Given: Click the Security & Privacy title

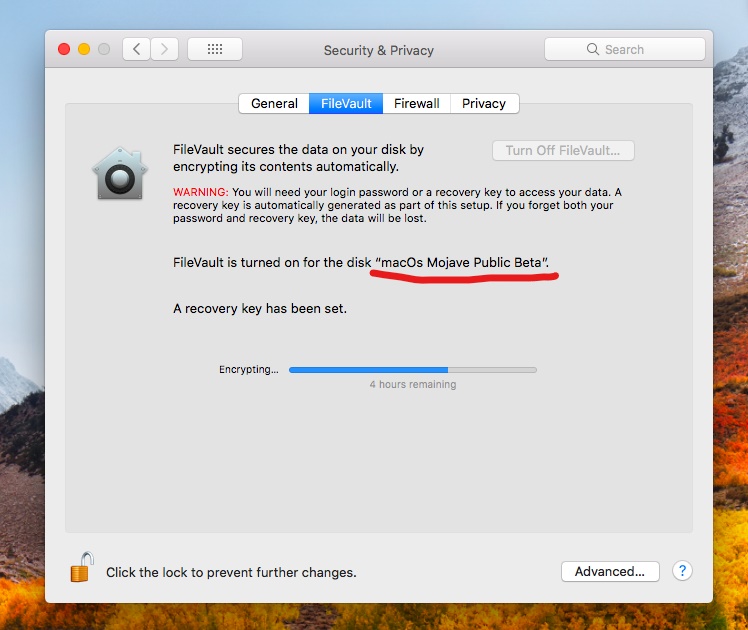Looking at the screenshot, I should tap(379, 51).
